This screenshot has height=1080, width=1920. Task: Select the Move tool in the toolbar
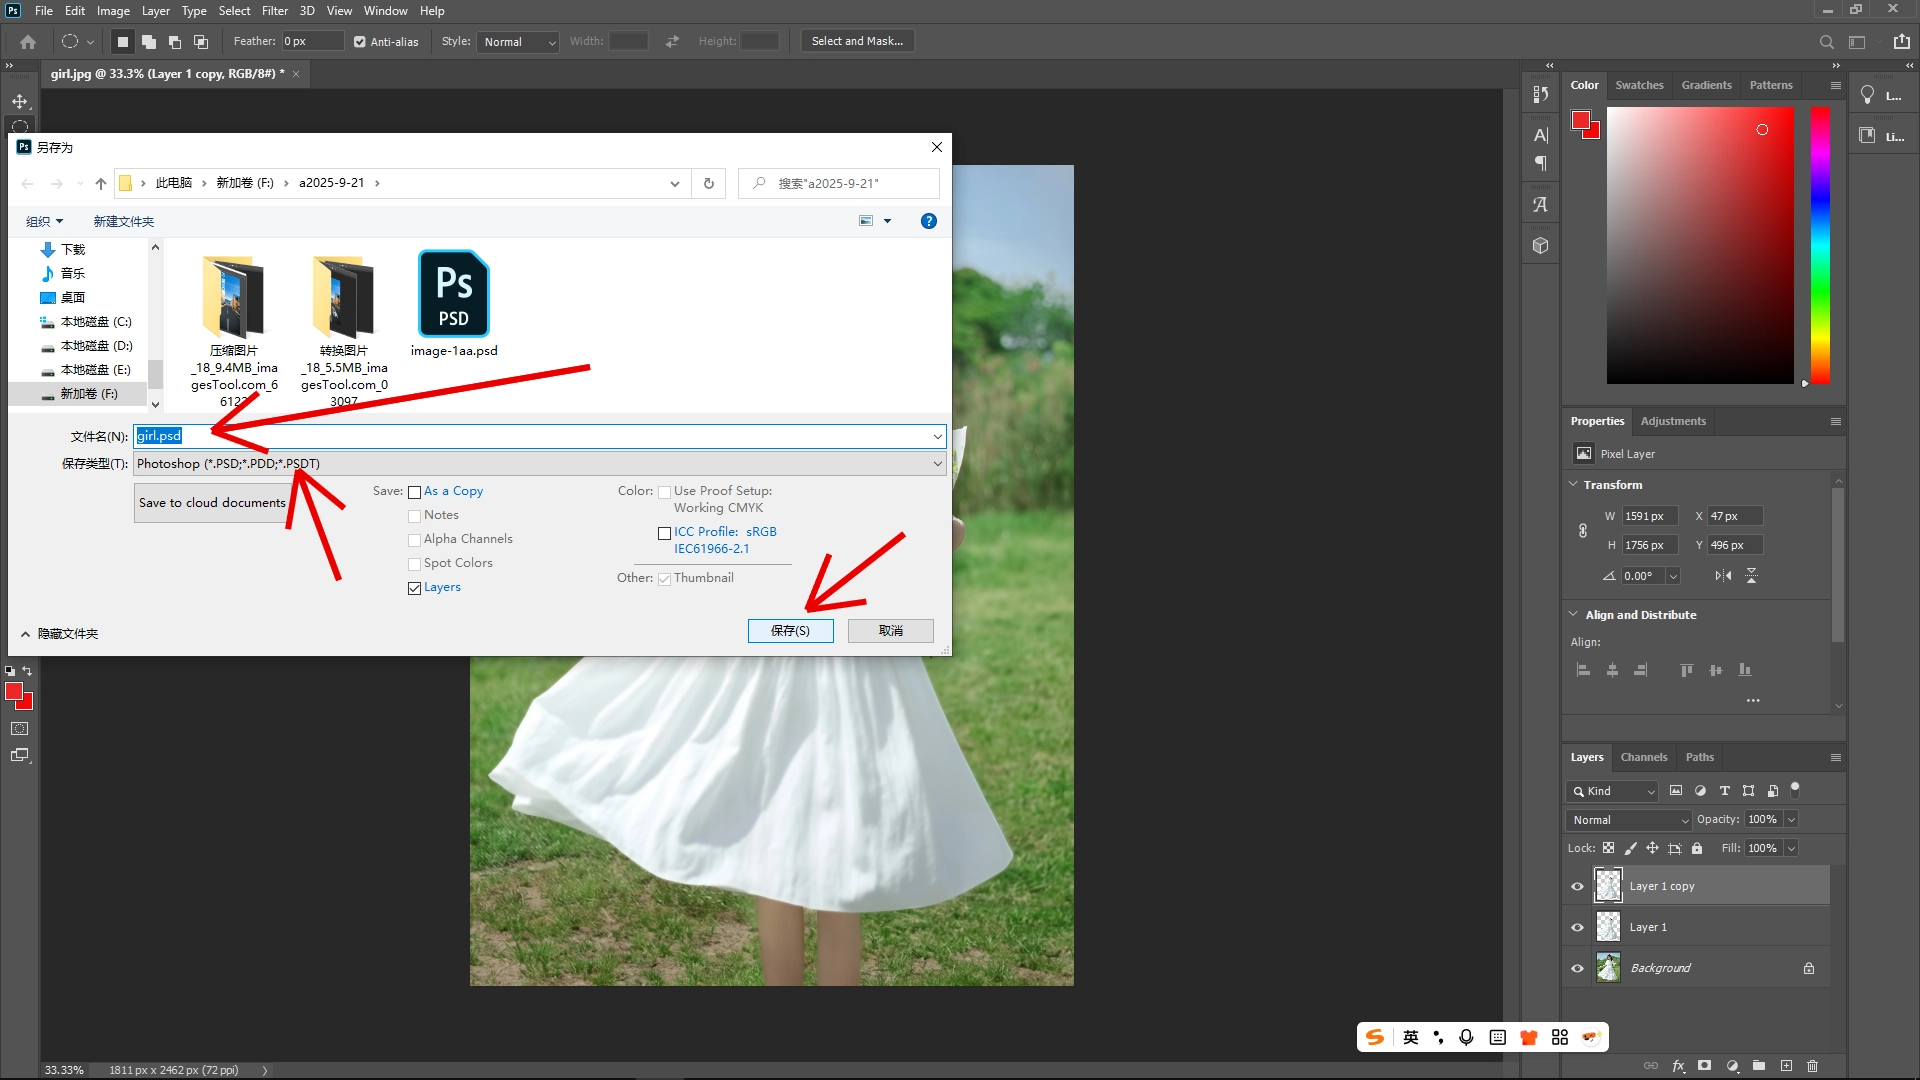19,100
